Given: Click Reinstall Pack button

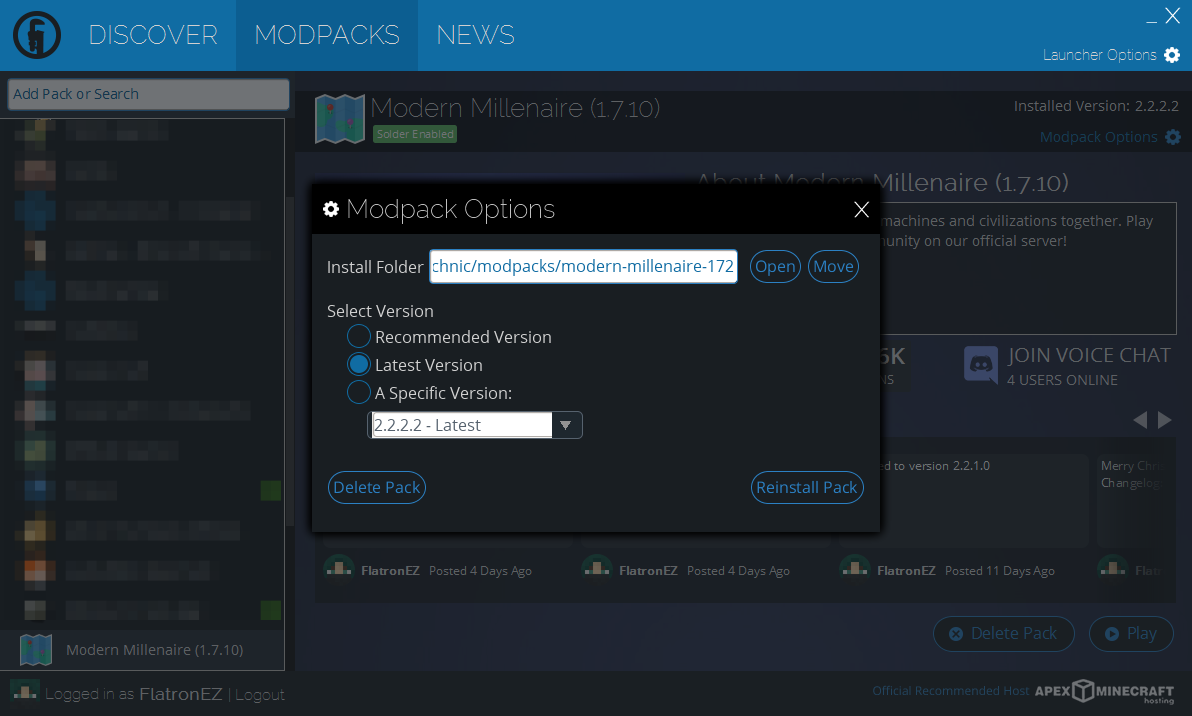Looking at the screenshot, I should click(x=807, y=487).
